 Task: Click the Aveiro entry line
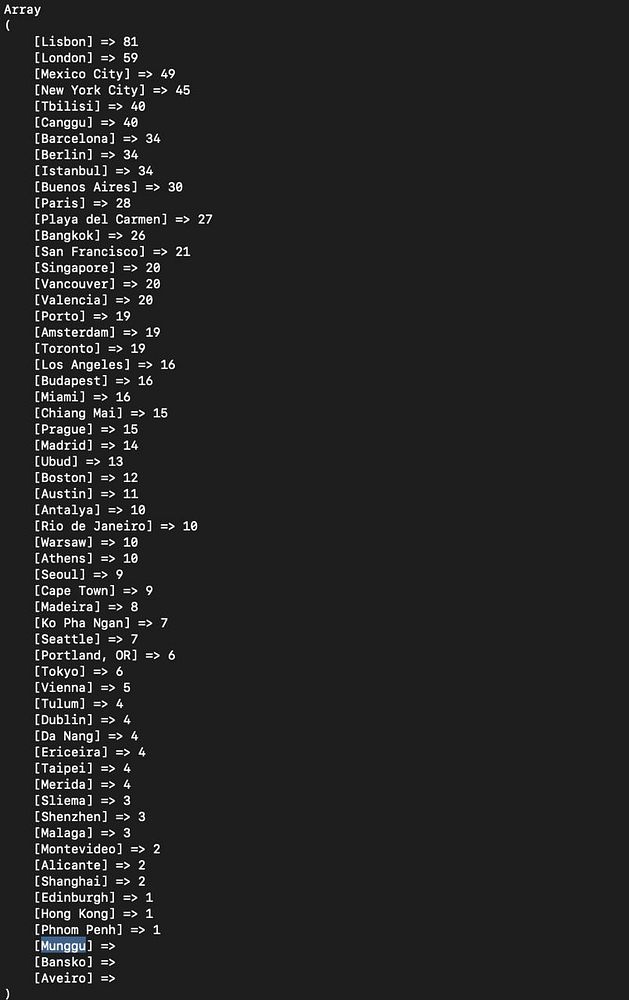(x=75, y=978)
